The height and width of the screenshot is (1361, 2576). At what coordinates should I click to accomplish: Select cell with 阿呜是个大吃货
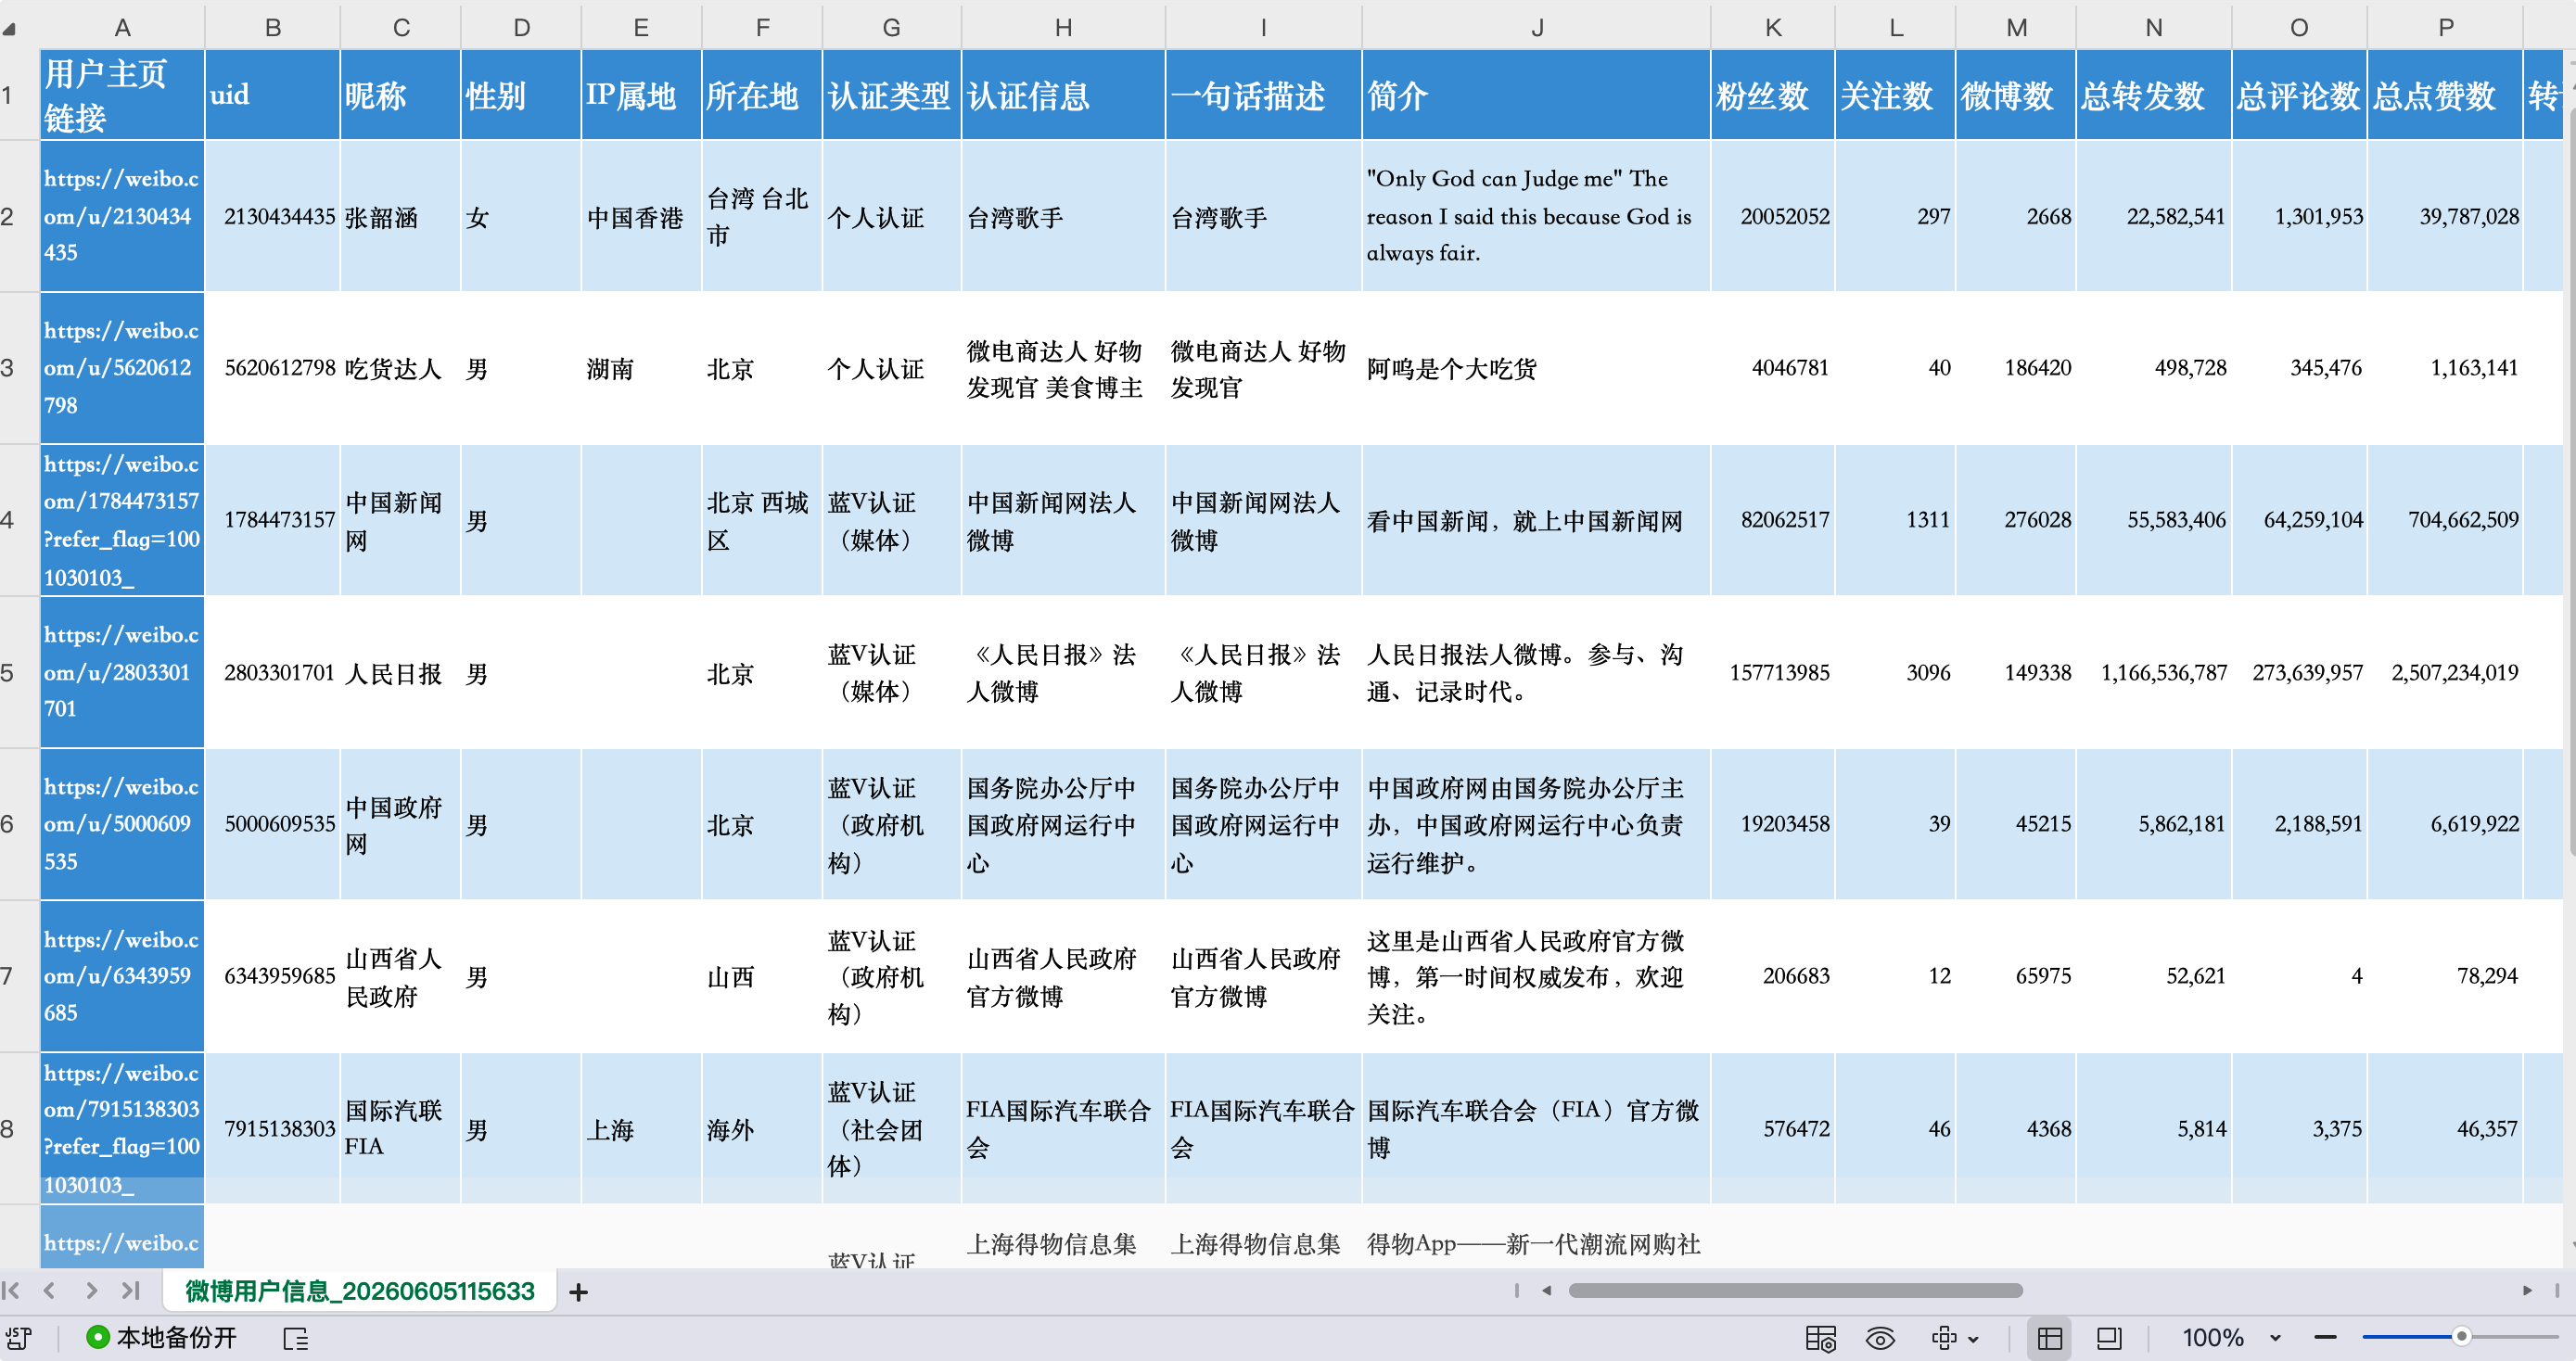pos(1536,368)
